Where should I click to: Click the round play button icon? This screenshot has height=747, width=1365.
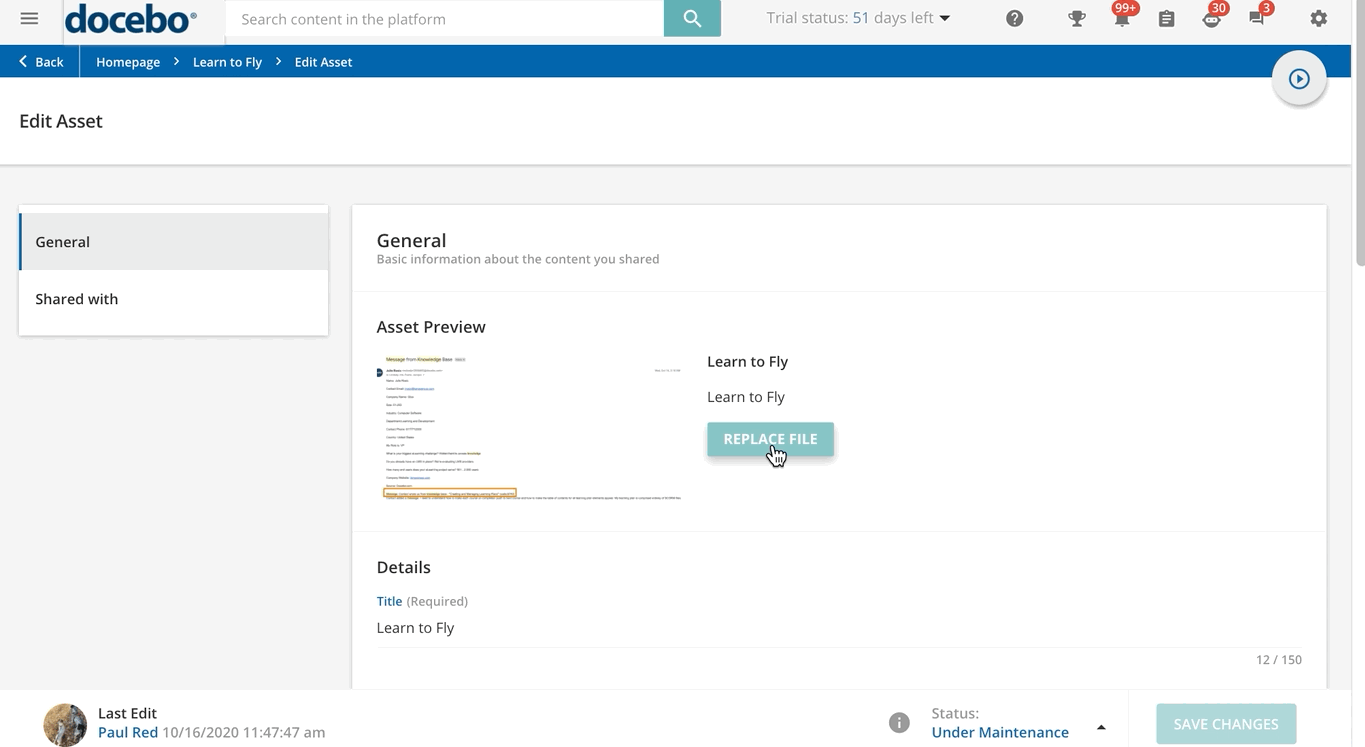pyautogui.click(x=1299, y=79)
